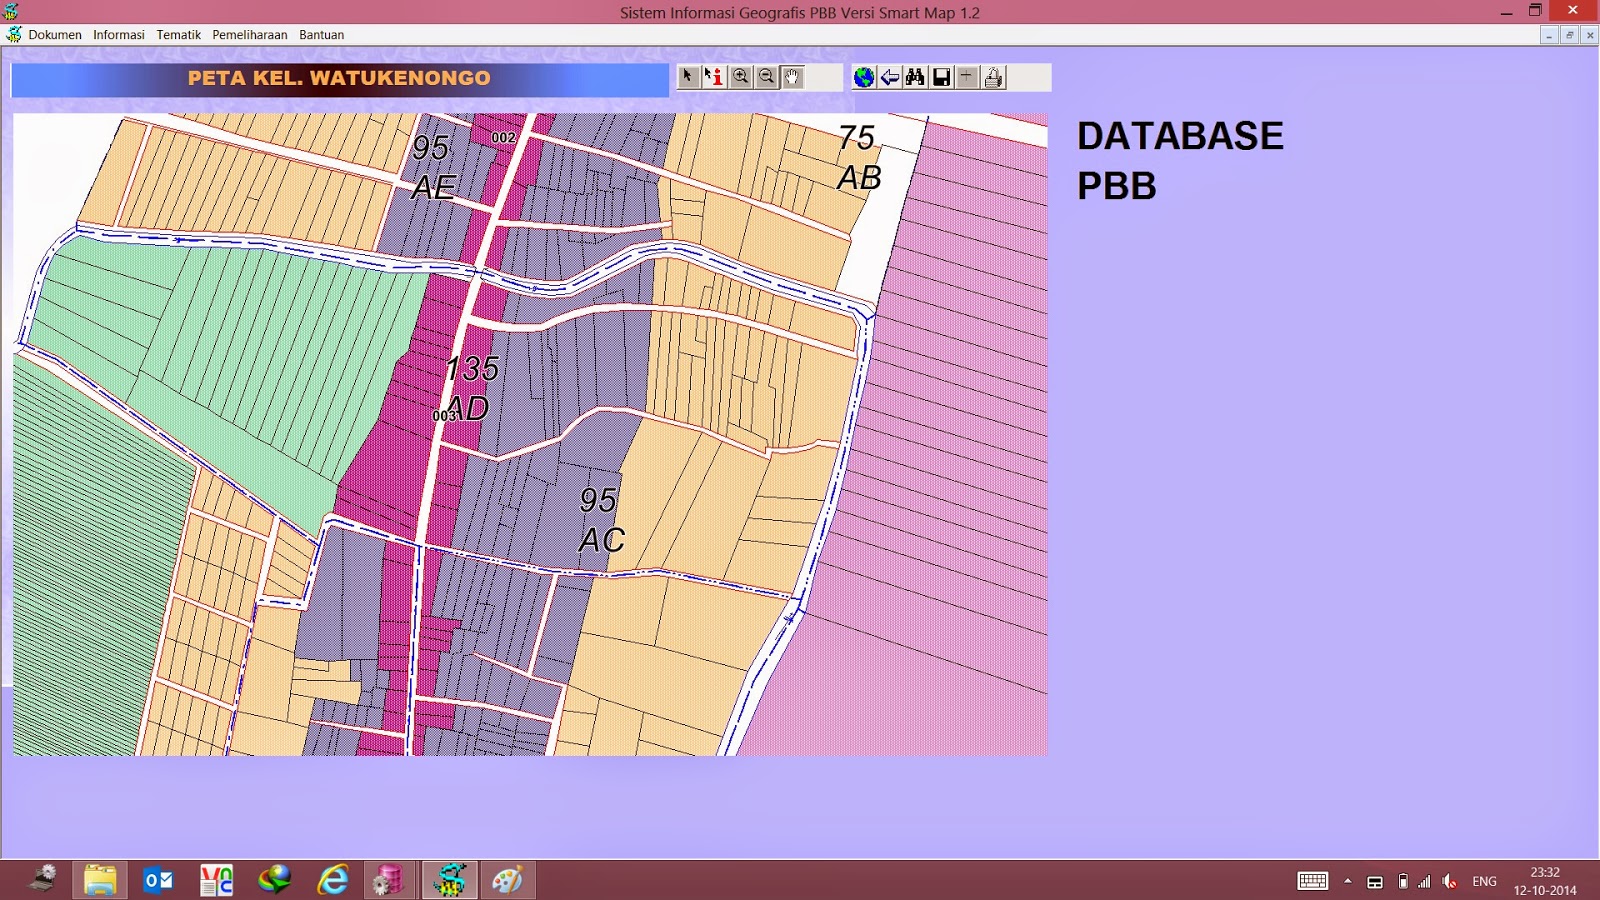Select the arrow pointer selection tool
This screenshot has height=900, width=1600.
pyautogui.click(x=687, y=77)
